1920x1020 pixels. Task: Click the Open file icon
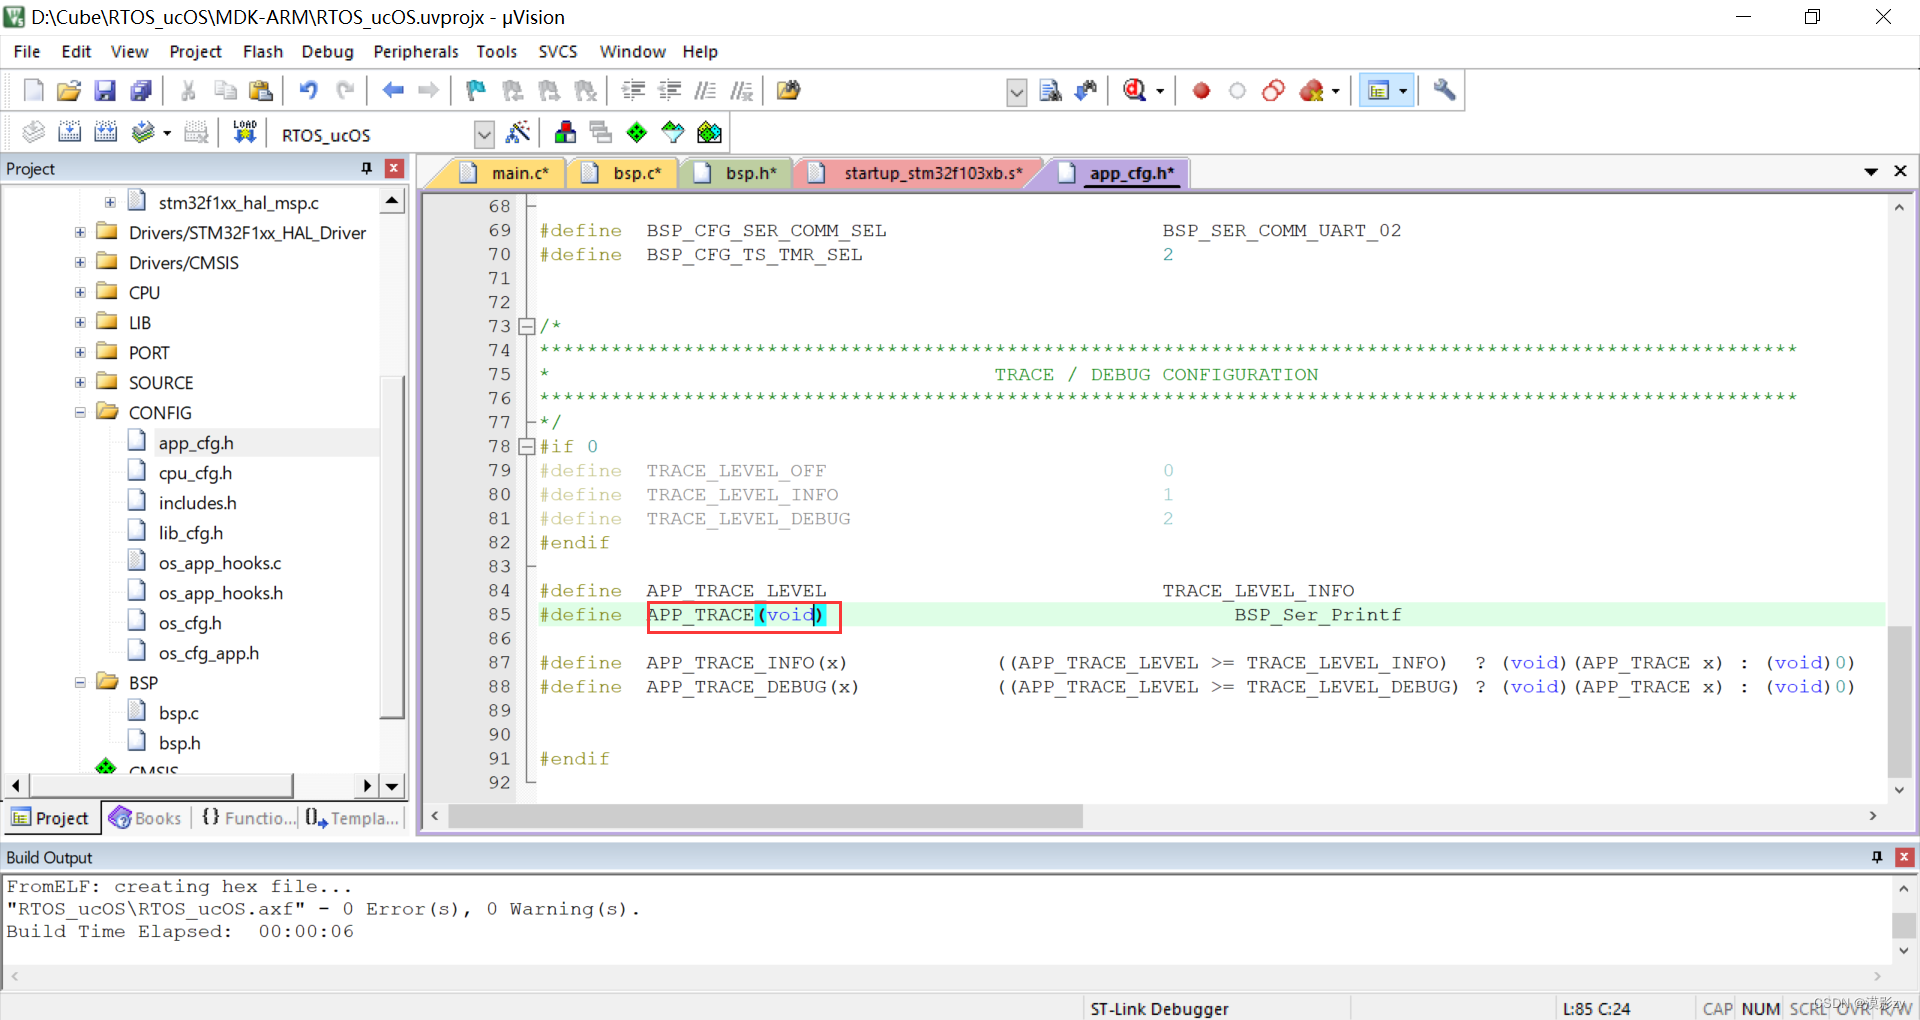tap(69, 91)
